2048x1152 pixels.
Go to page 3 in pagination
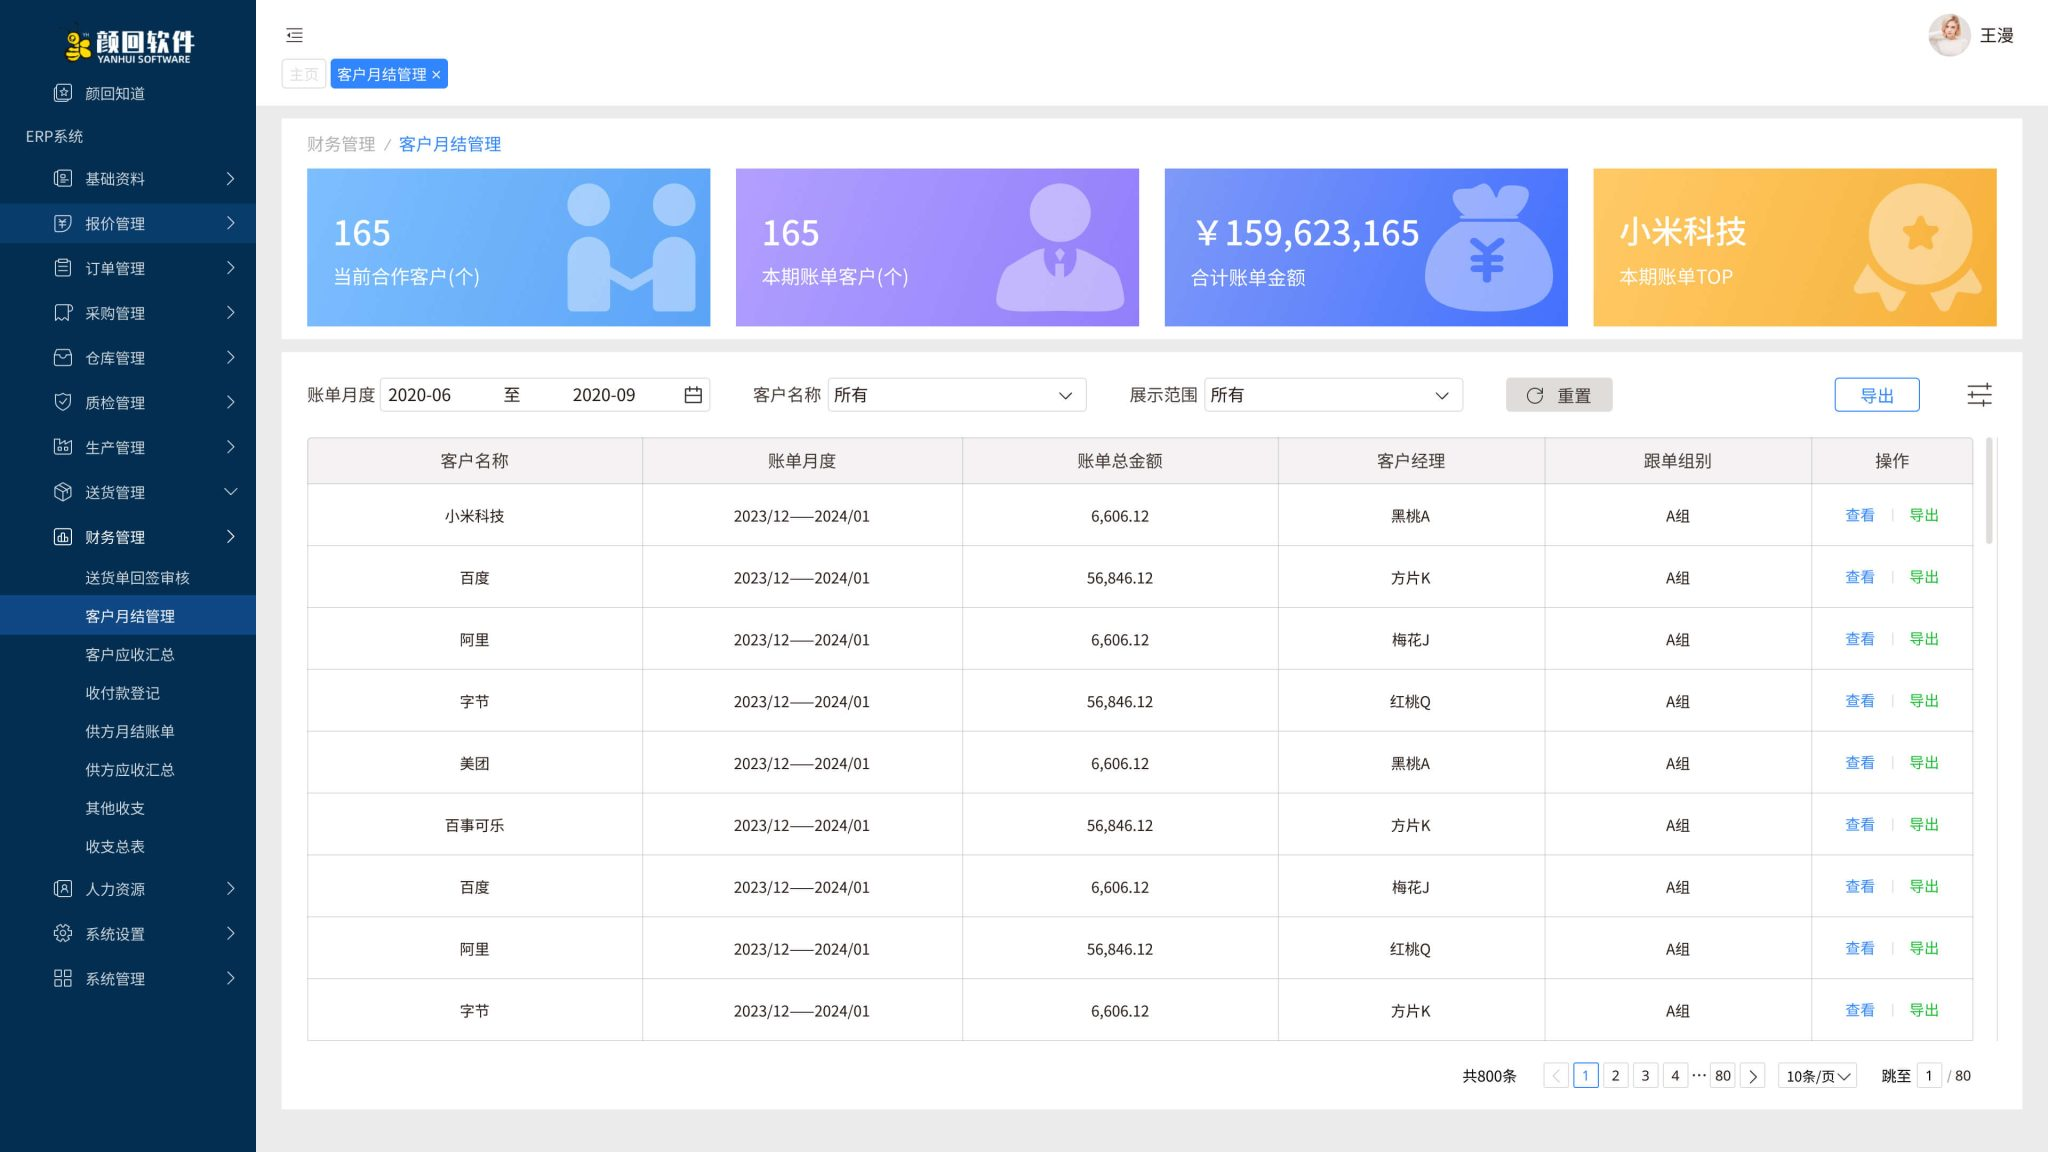(x=1645, y=1076)
